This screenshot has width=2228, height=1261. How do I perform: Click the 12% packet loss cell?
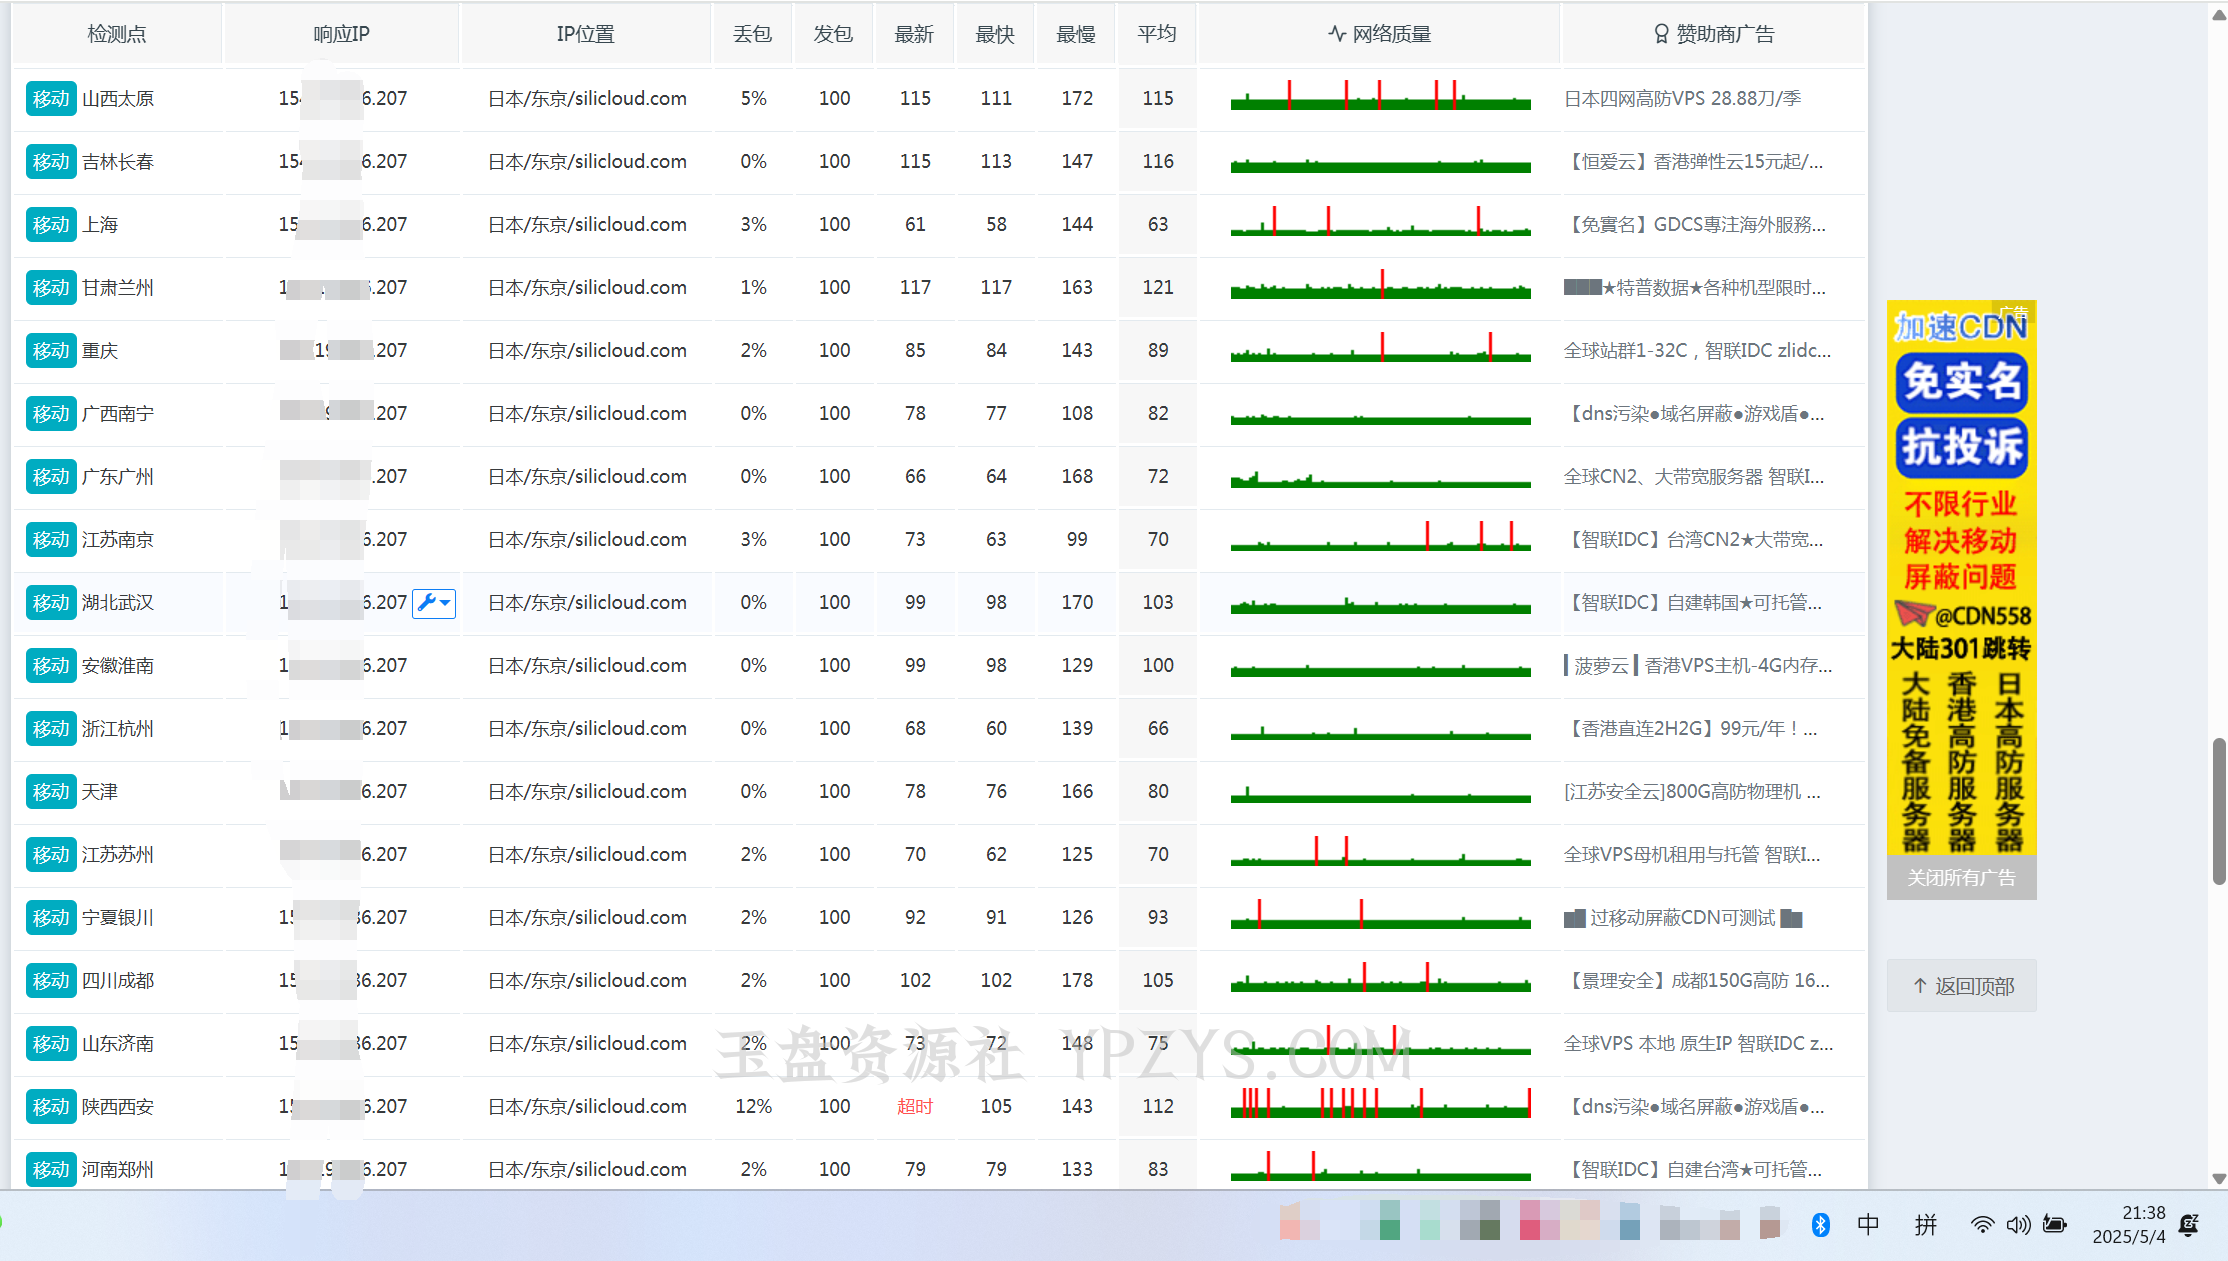[753, 1107]
